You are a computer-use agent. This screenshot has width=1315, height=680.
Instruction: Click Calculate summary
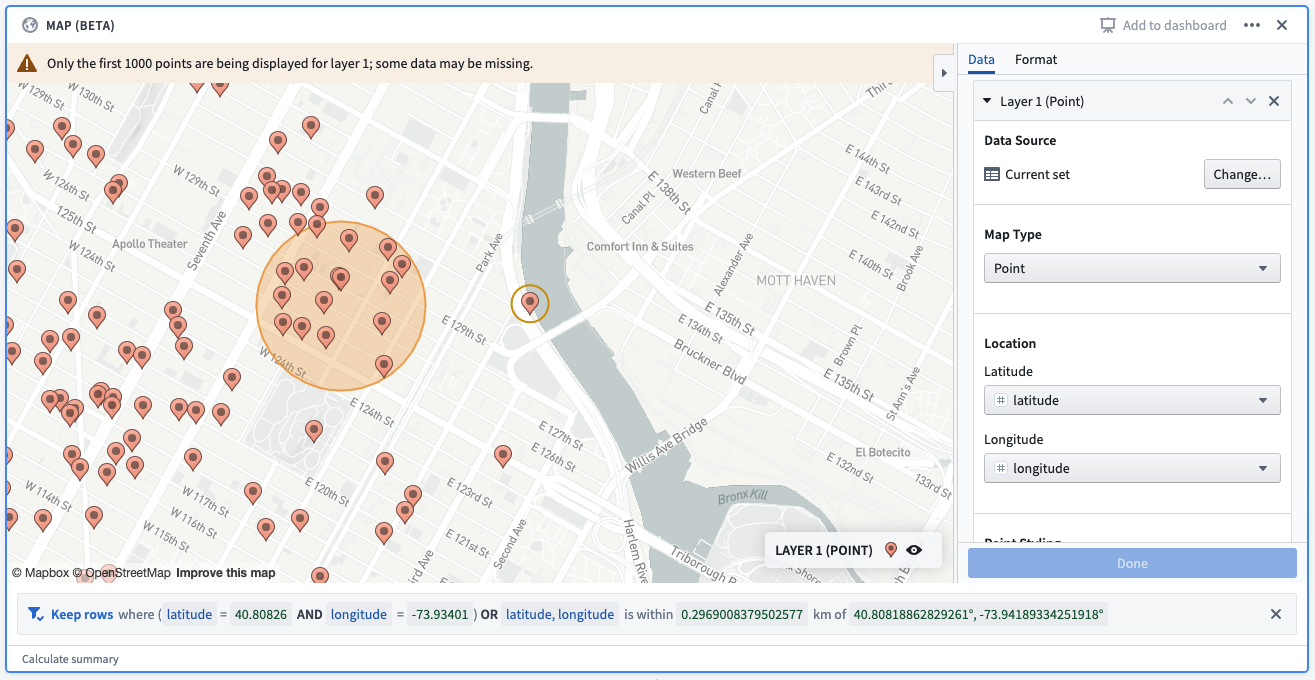tap(70, 659)
